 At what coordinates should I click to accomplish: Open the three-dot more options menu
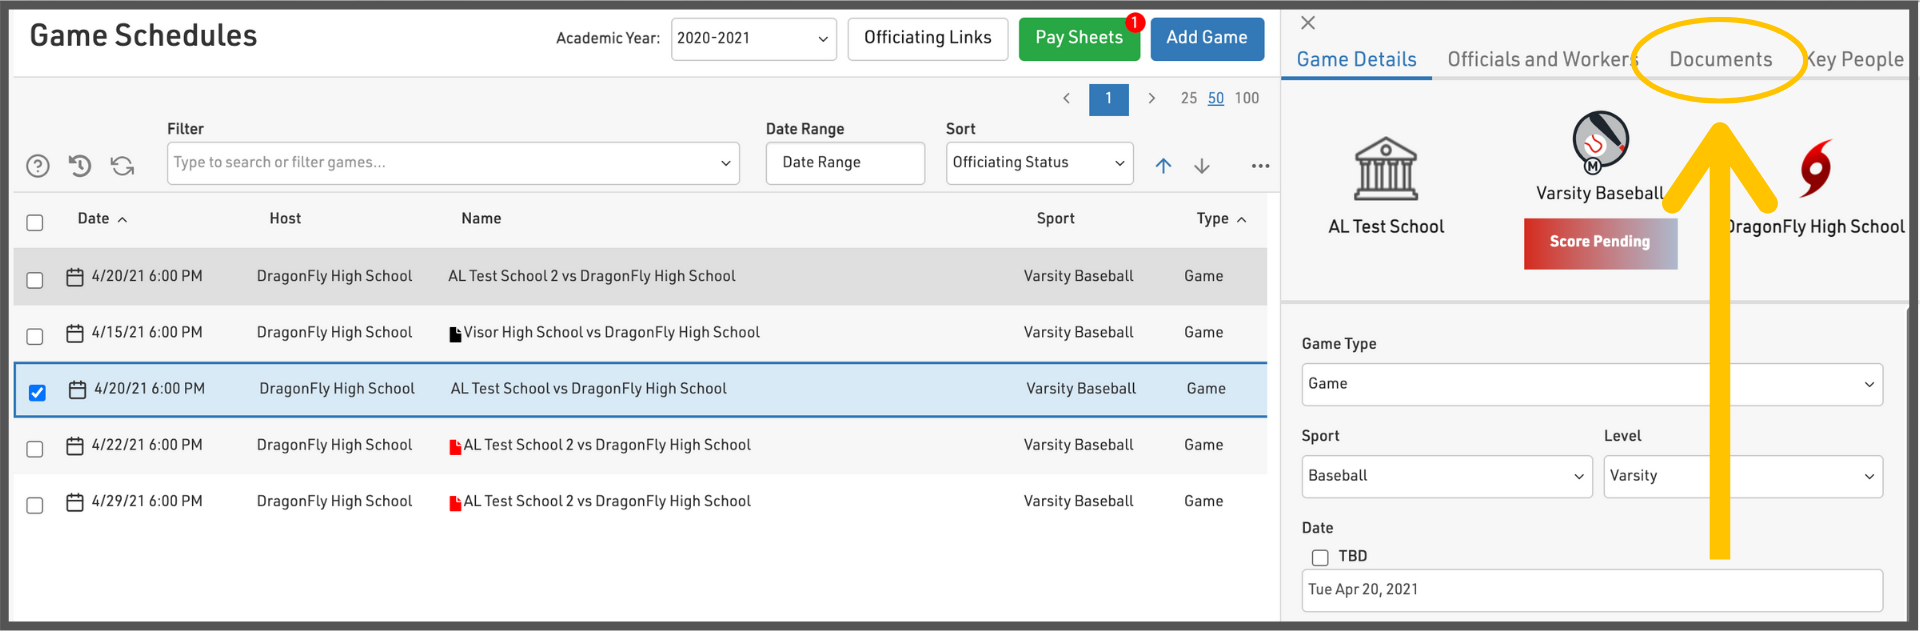pyautogui.click(x=1260, y=166)
